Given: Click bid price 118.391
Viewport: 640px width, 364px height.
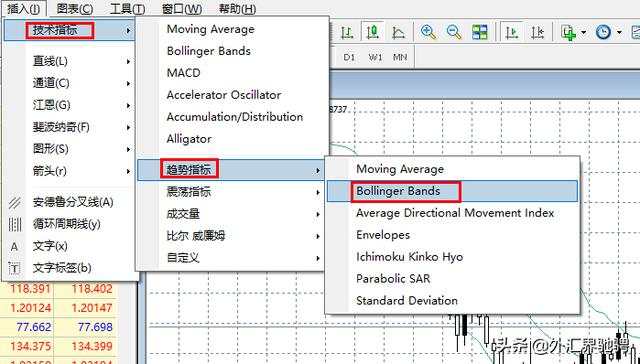Looking at the screenshot, I should point(31,289).
